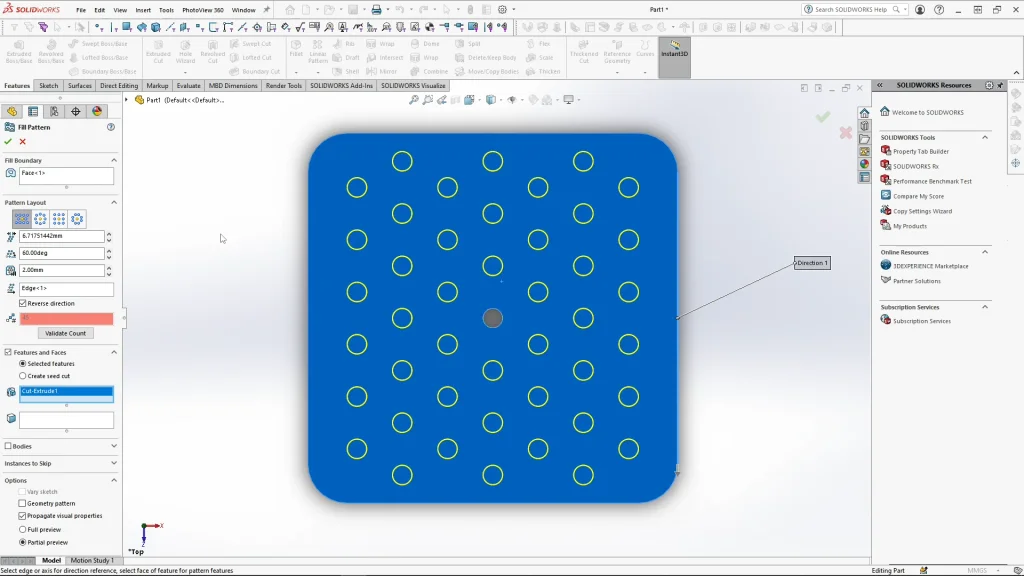Select the Perforation pattern layout icon
Screen dimensions: 1024x576
coord(22,219)
